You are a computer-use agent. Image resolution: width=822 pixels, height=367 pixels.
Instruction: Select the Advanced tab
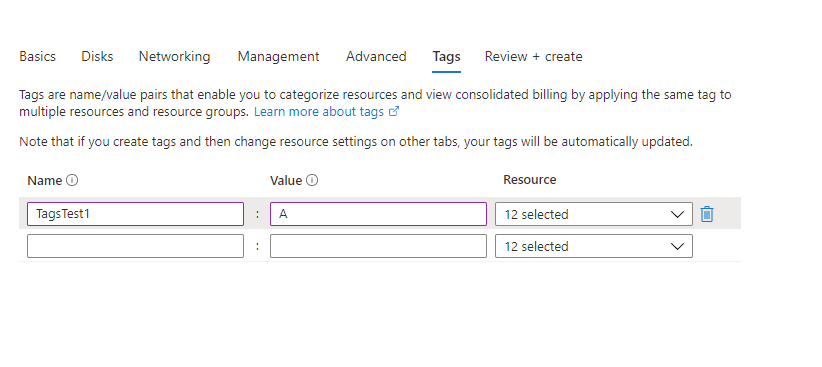coord(376,56)
